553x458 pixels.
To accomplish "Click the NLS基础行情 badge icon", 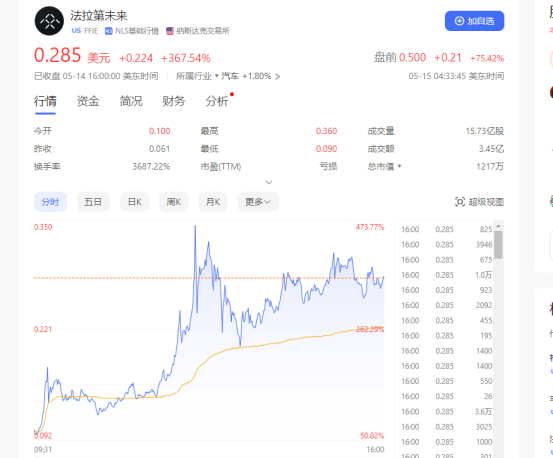I will (x=109, y=31).
